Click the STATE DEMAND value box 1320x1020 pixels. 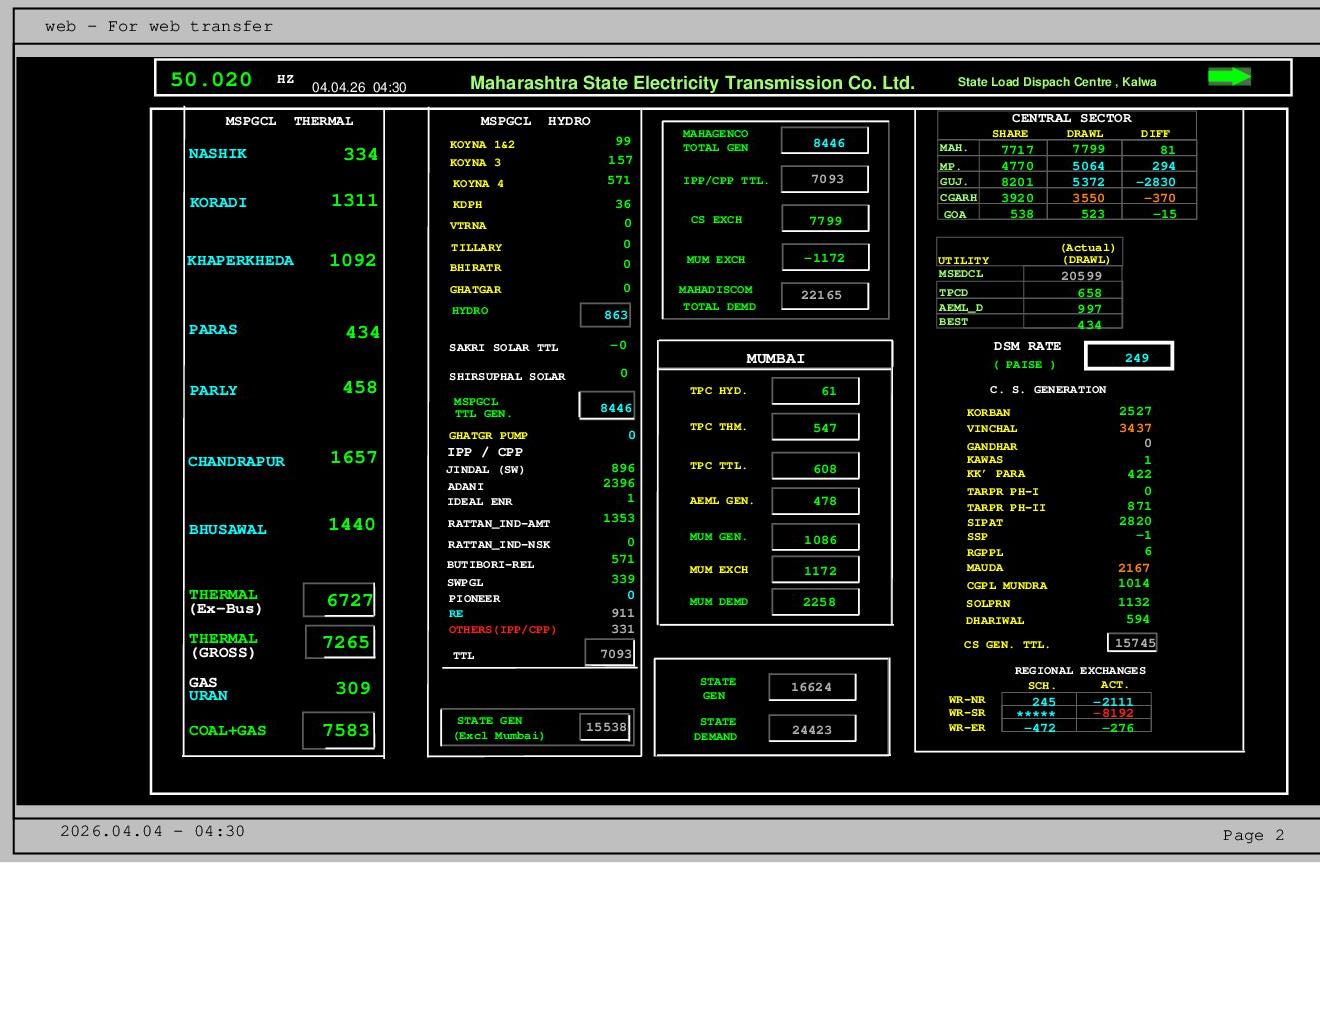812,729
